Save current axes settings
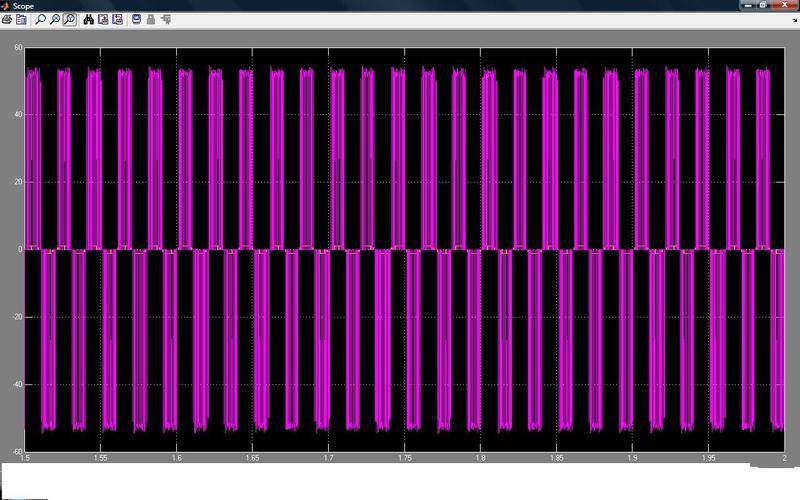800x500 pixels. pos(103,19)
